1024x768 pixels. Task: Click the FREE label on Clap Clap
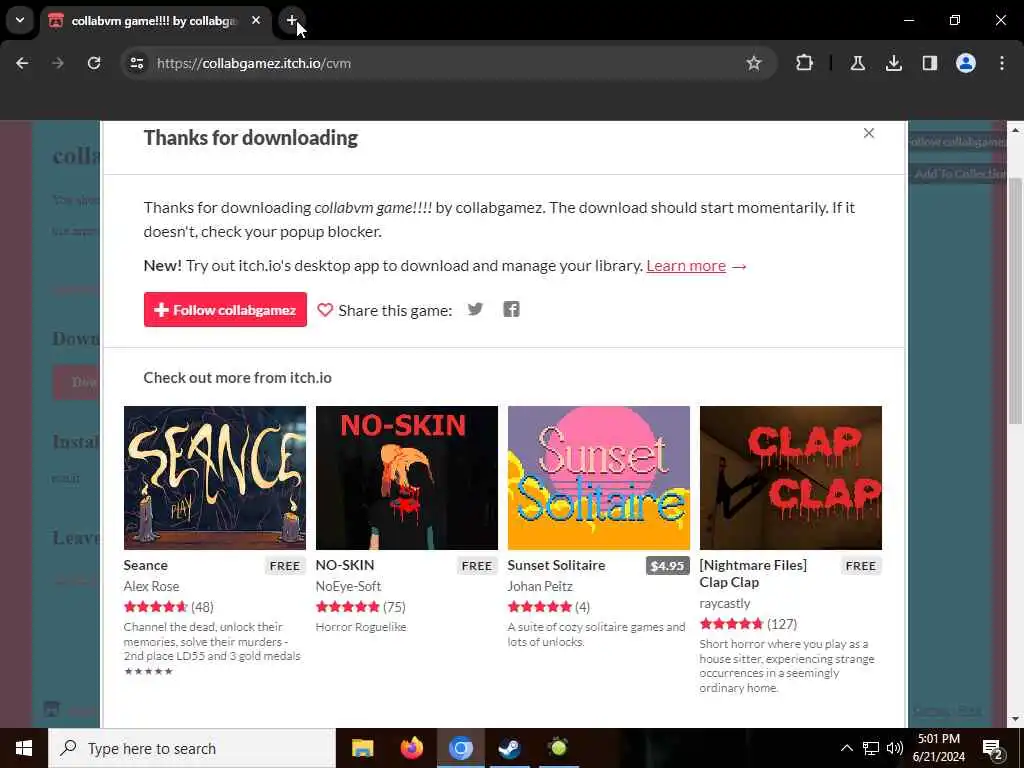(861, 566)
